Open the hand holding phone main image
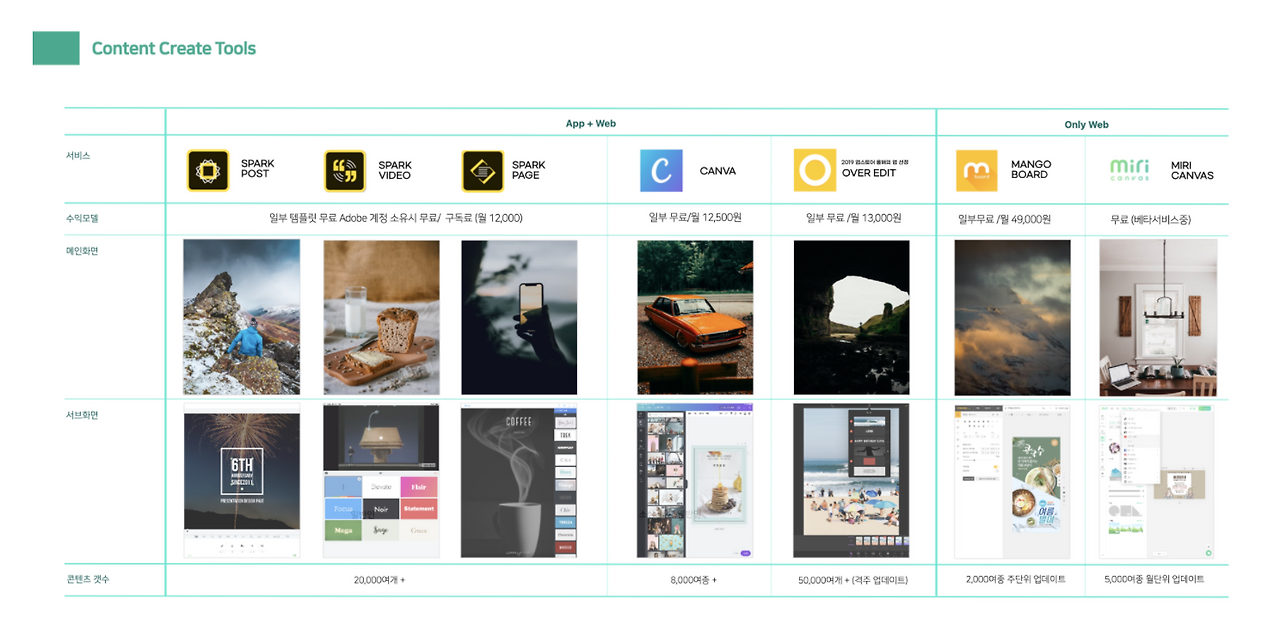The image size is (1280, 636). (519, 317)
